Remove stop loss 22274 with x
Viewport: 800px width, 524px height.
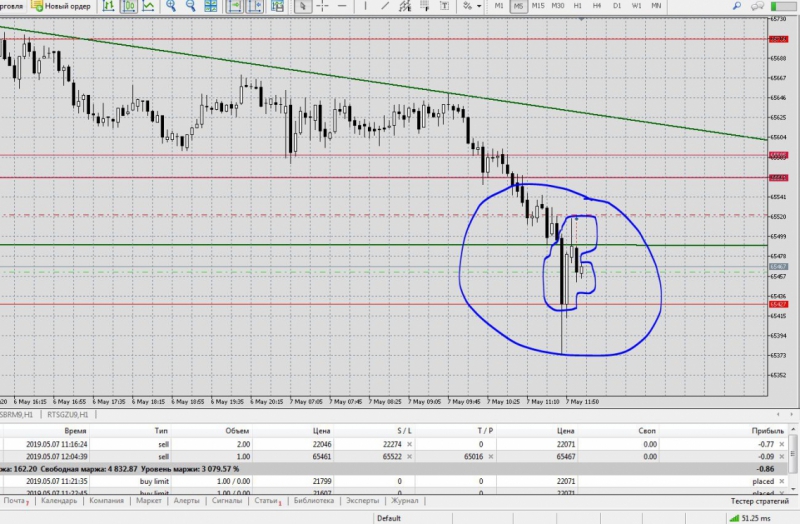coord(409,444)
